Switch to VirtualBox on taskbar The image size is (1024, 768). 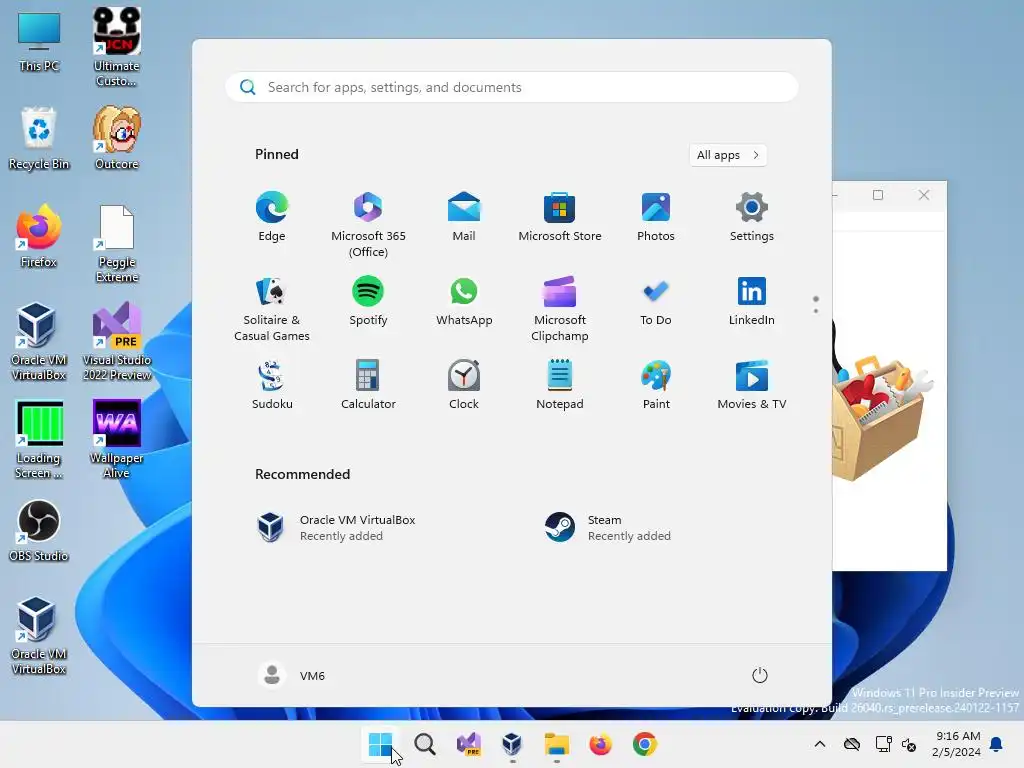[x=512, y=744]
